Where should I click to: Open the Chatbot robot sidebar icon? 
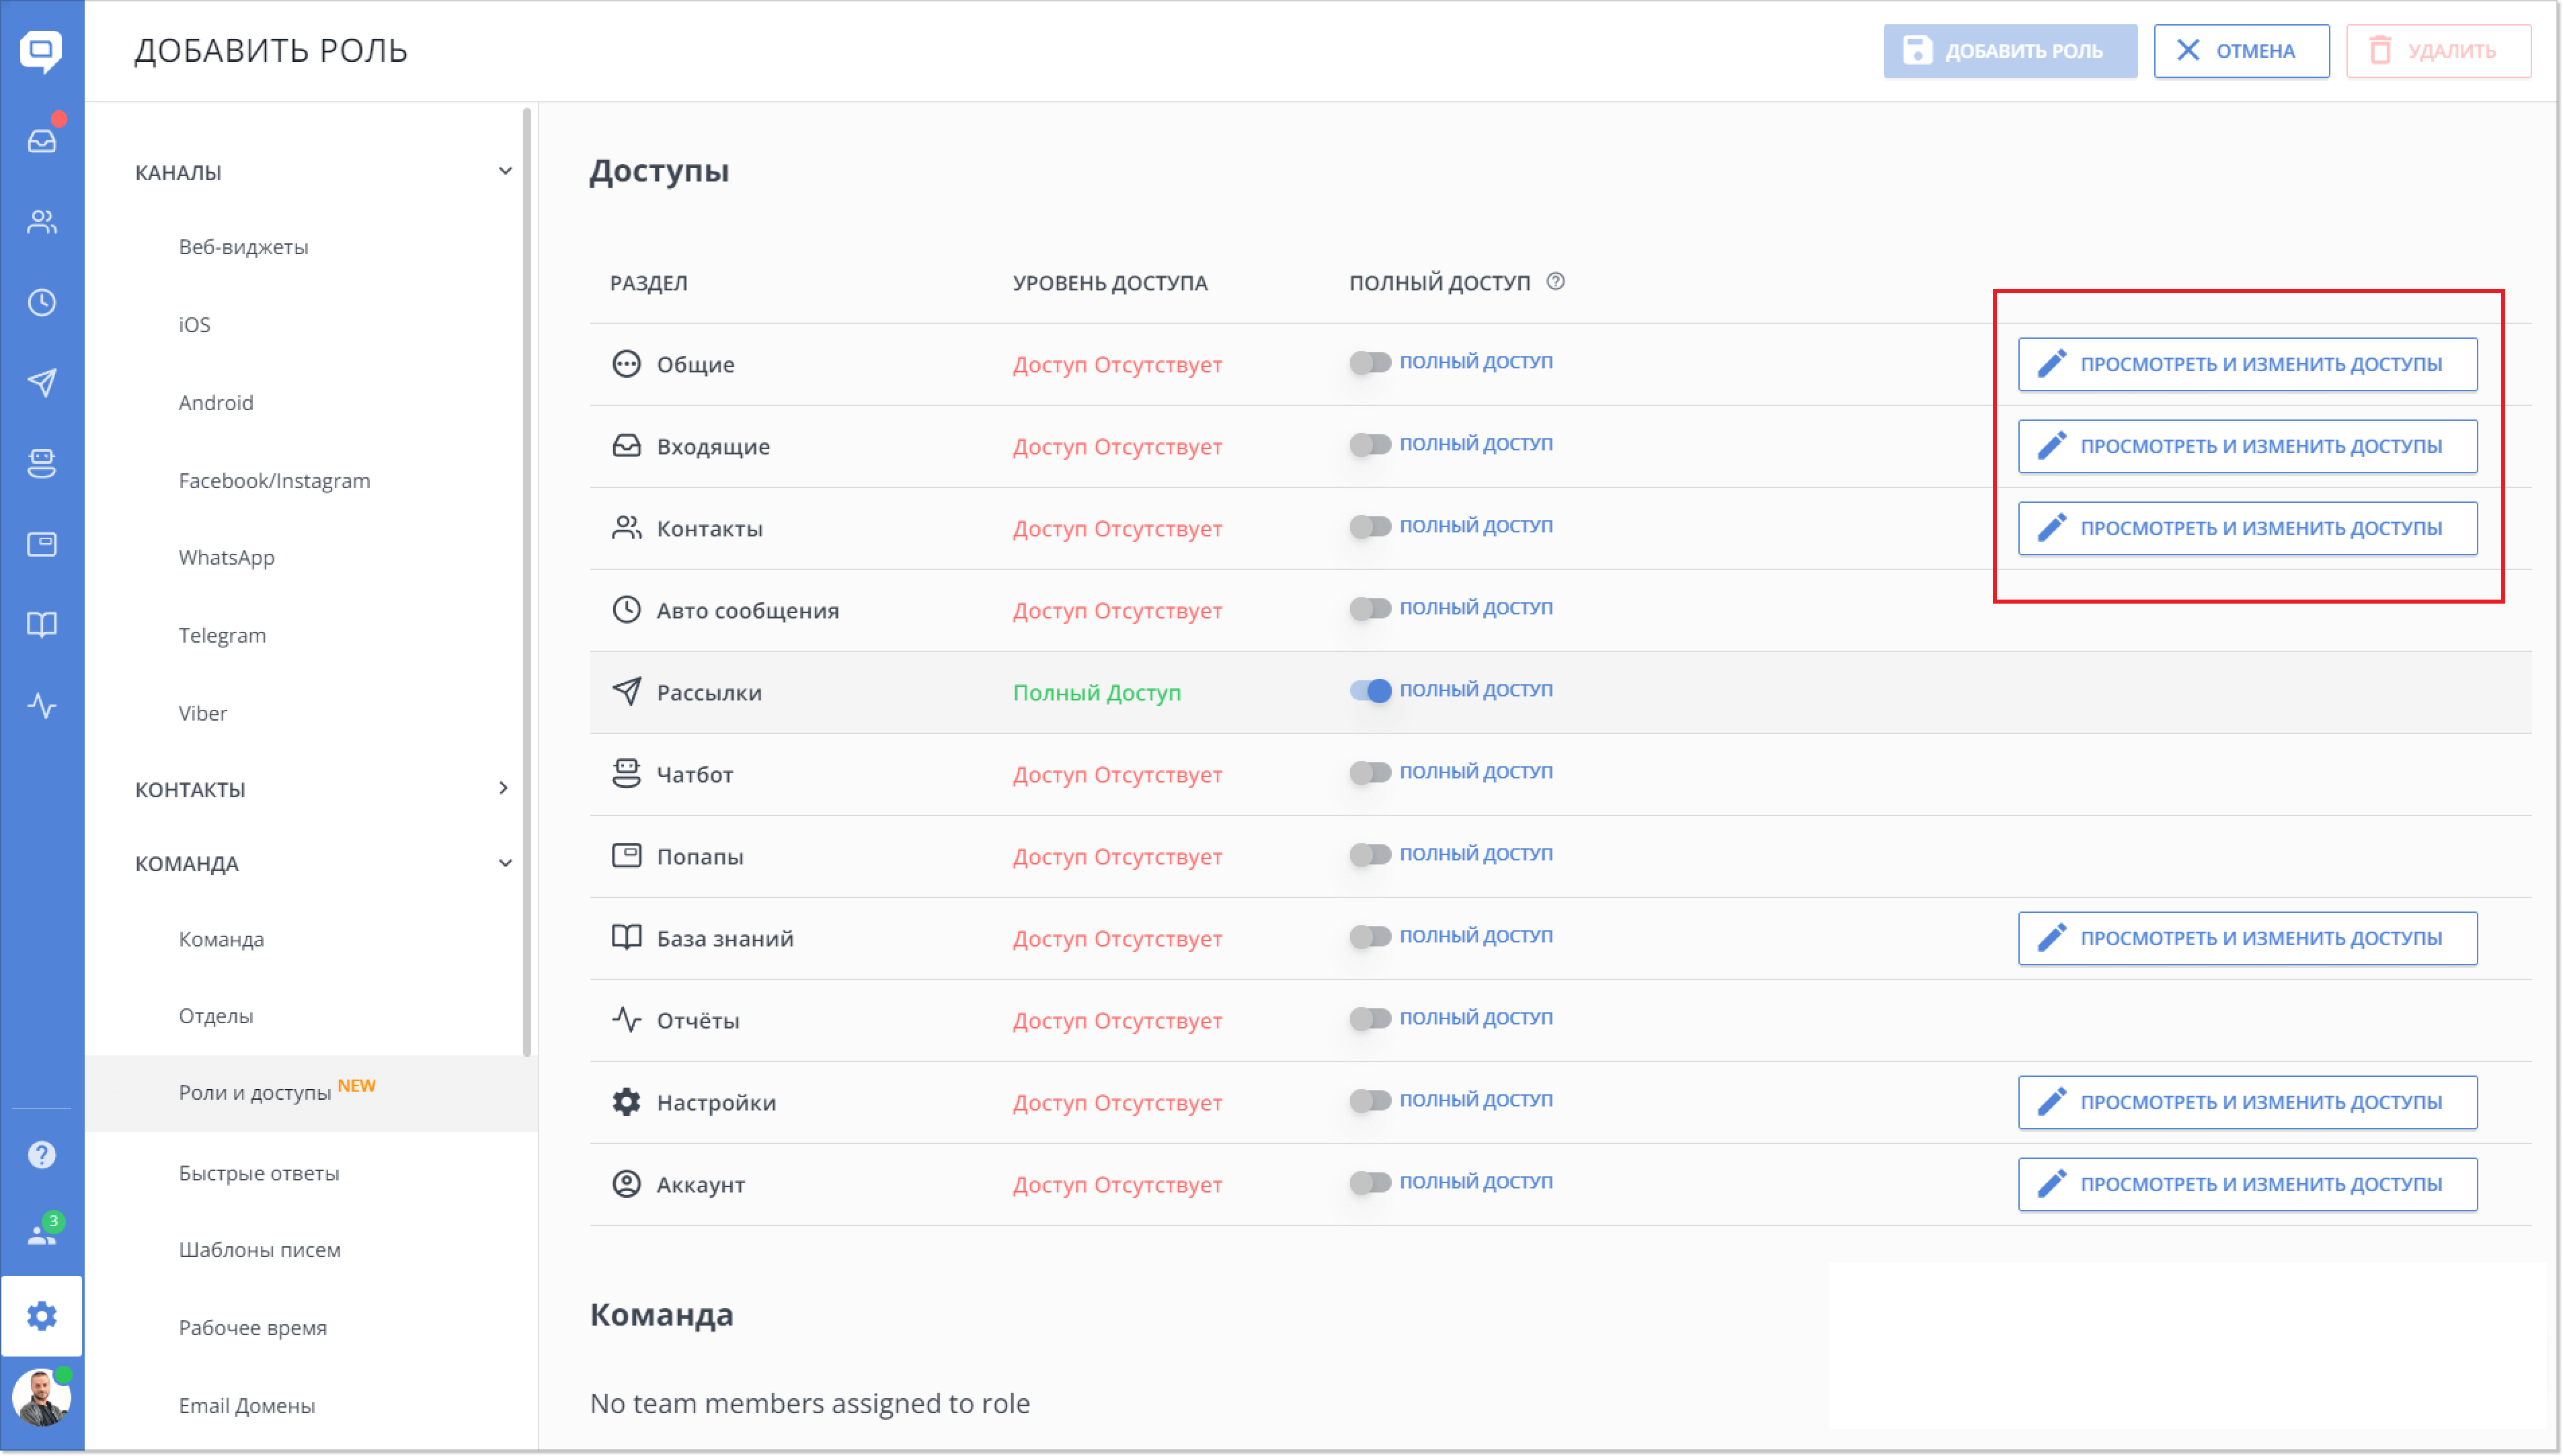click(42, 463)
